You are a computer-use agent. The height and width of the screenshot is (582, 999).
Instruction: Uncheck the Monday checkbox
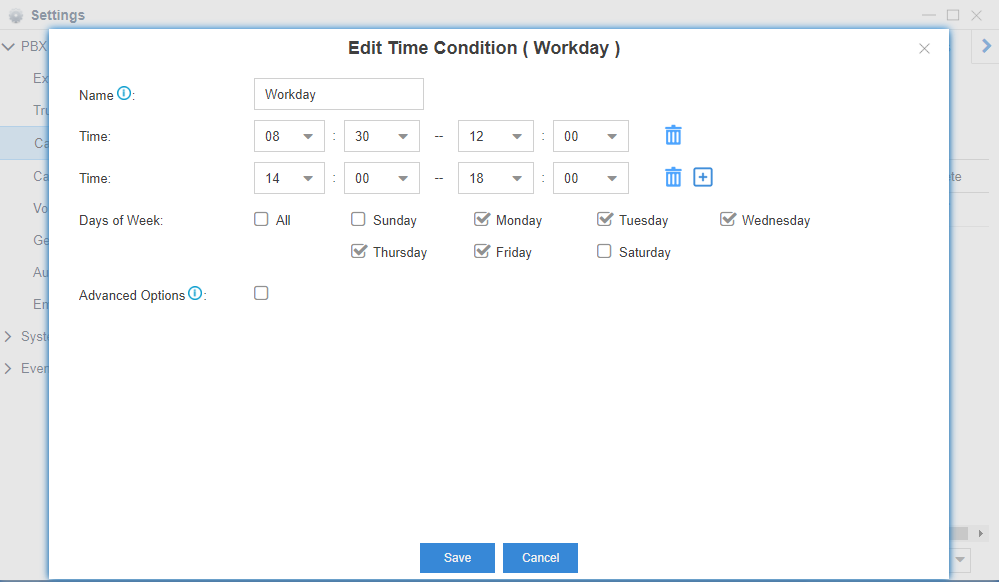pyautogui.click(x=481, y=220)
